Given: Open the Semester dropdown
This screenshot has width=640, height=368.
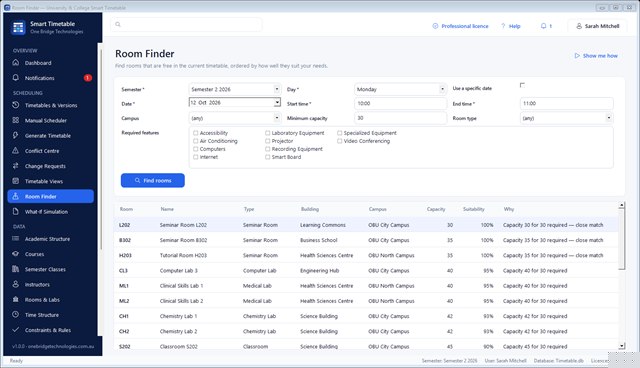Looking at the screenshot, I should pyautogui.click(x=235, y=89).
